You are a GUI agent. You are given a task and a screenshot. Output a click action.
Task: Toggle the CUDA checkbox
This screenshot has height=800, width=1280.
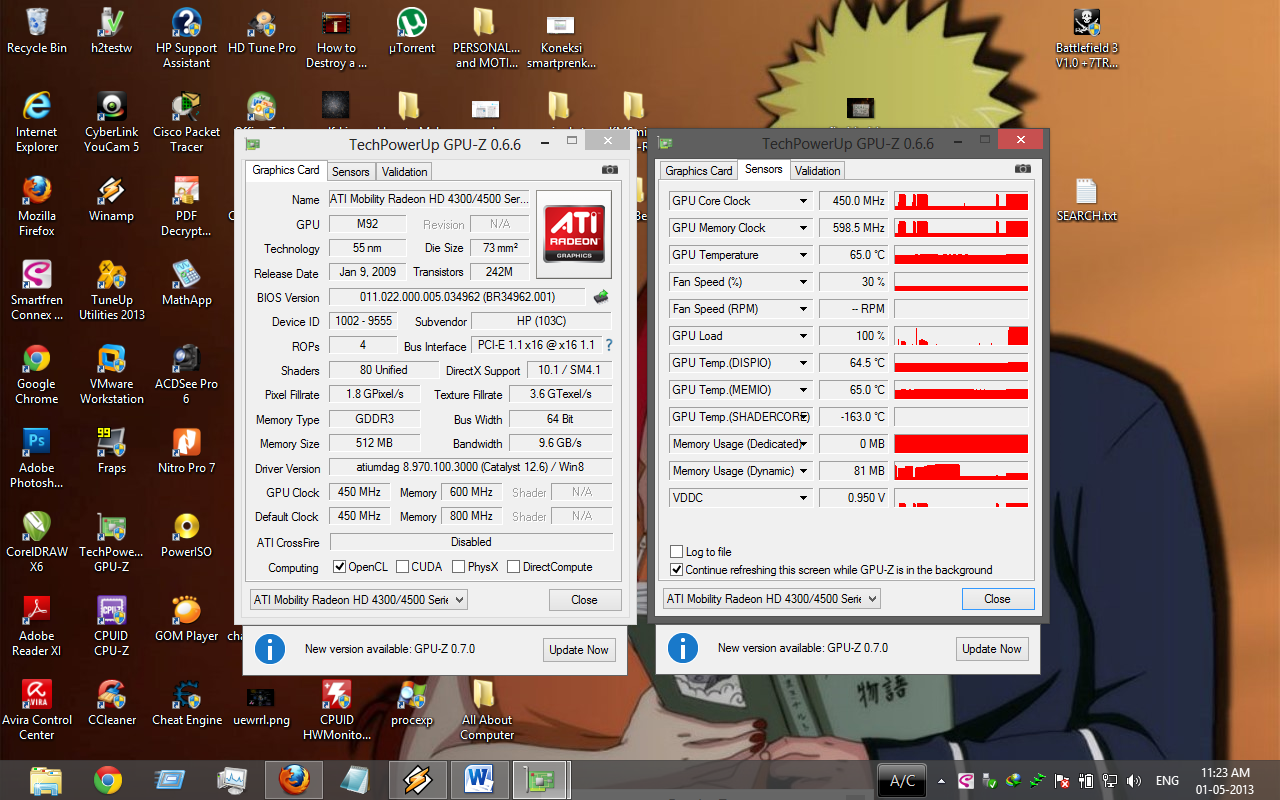[x=402, y=567]
